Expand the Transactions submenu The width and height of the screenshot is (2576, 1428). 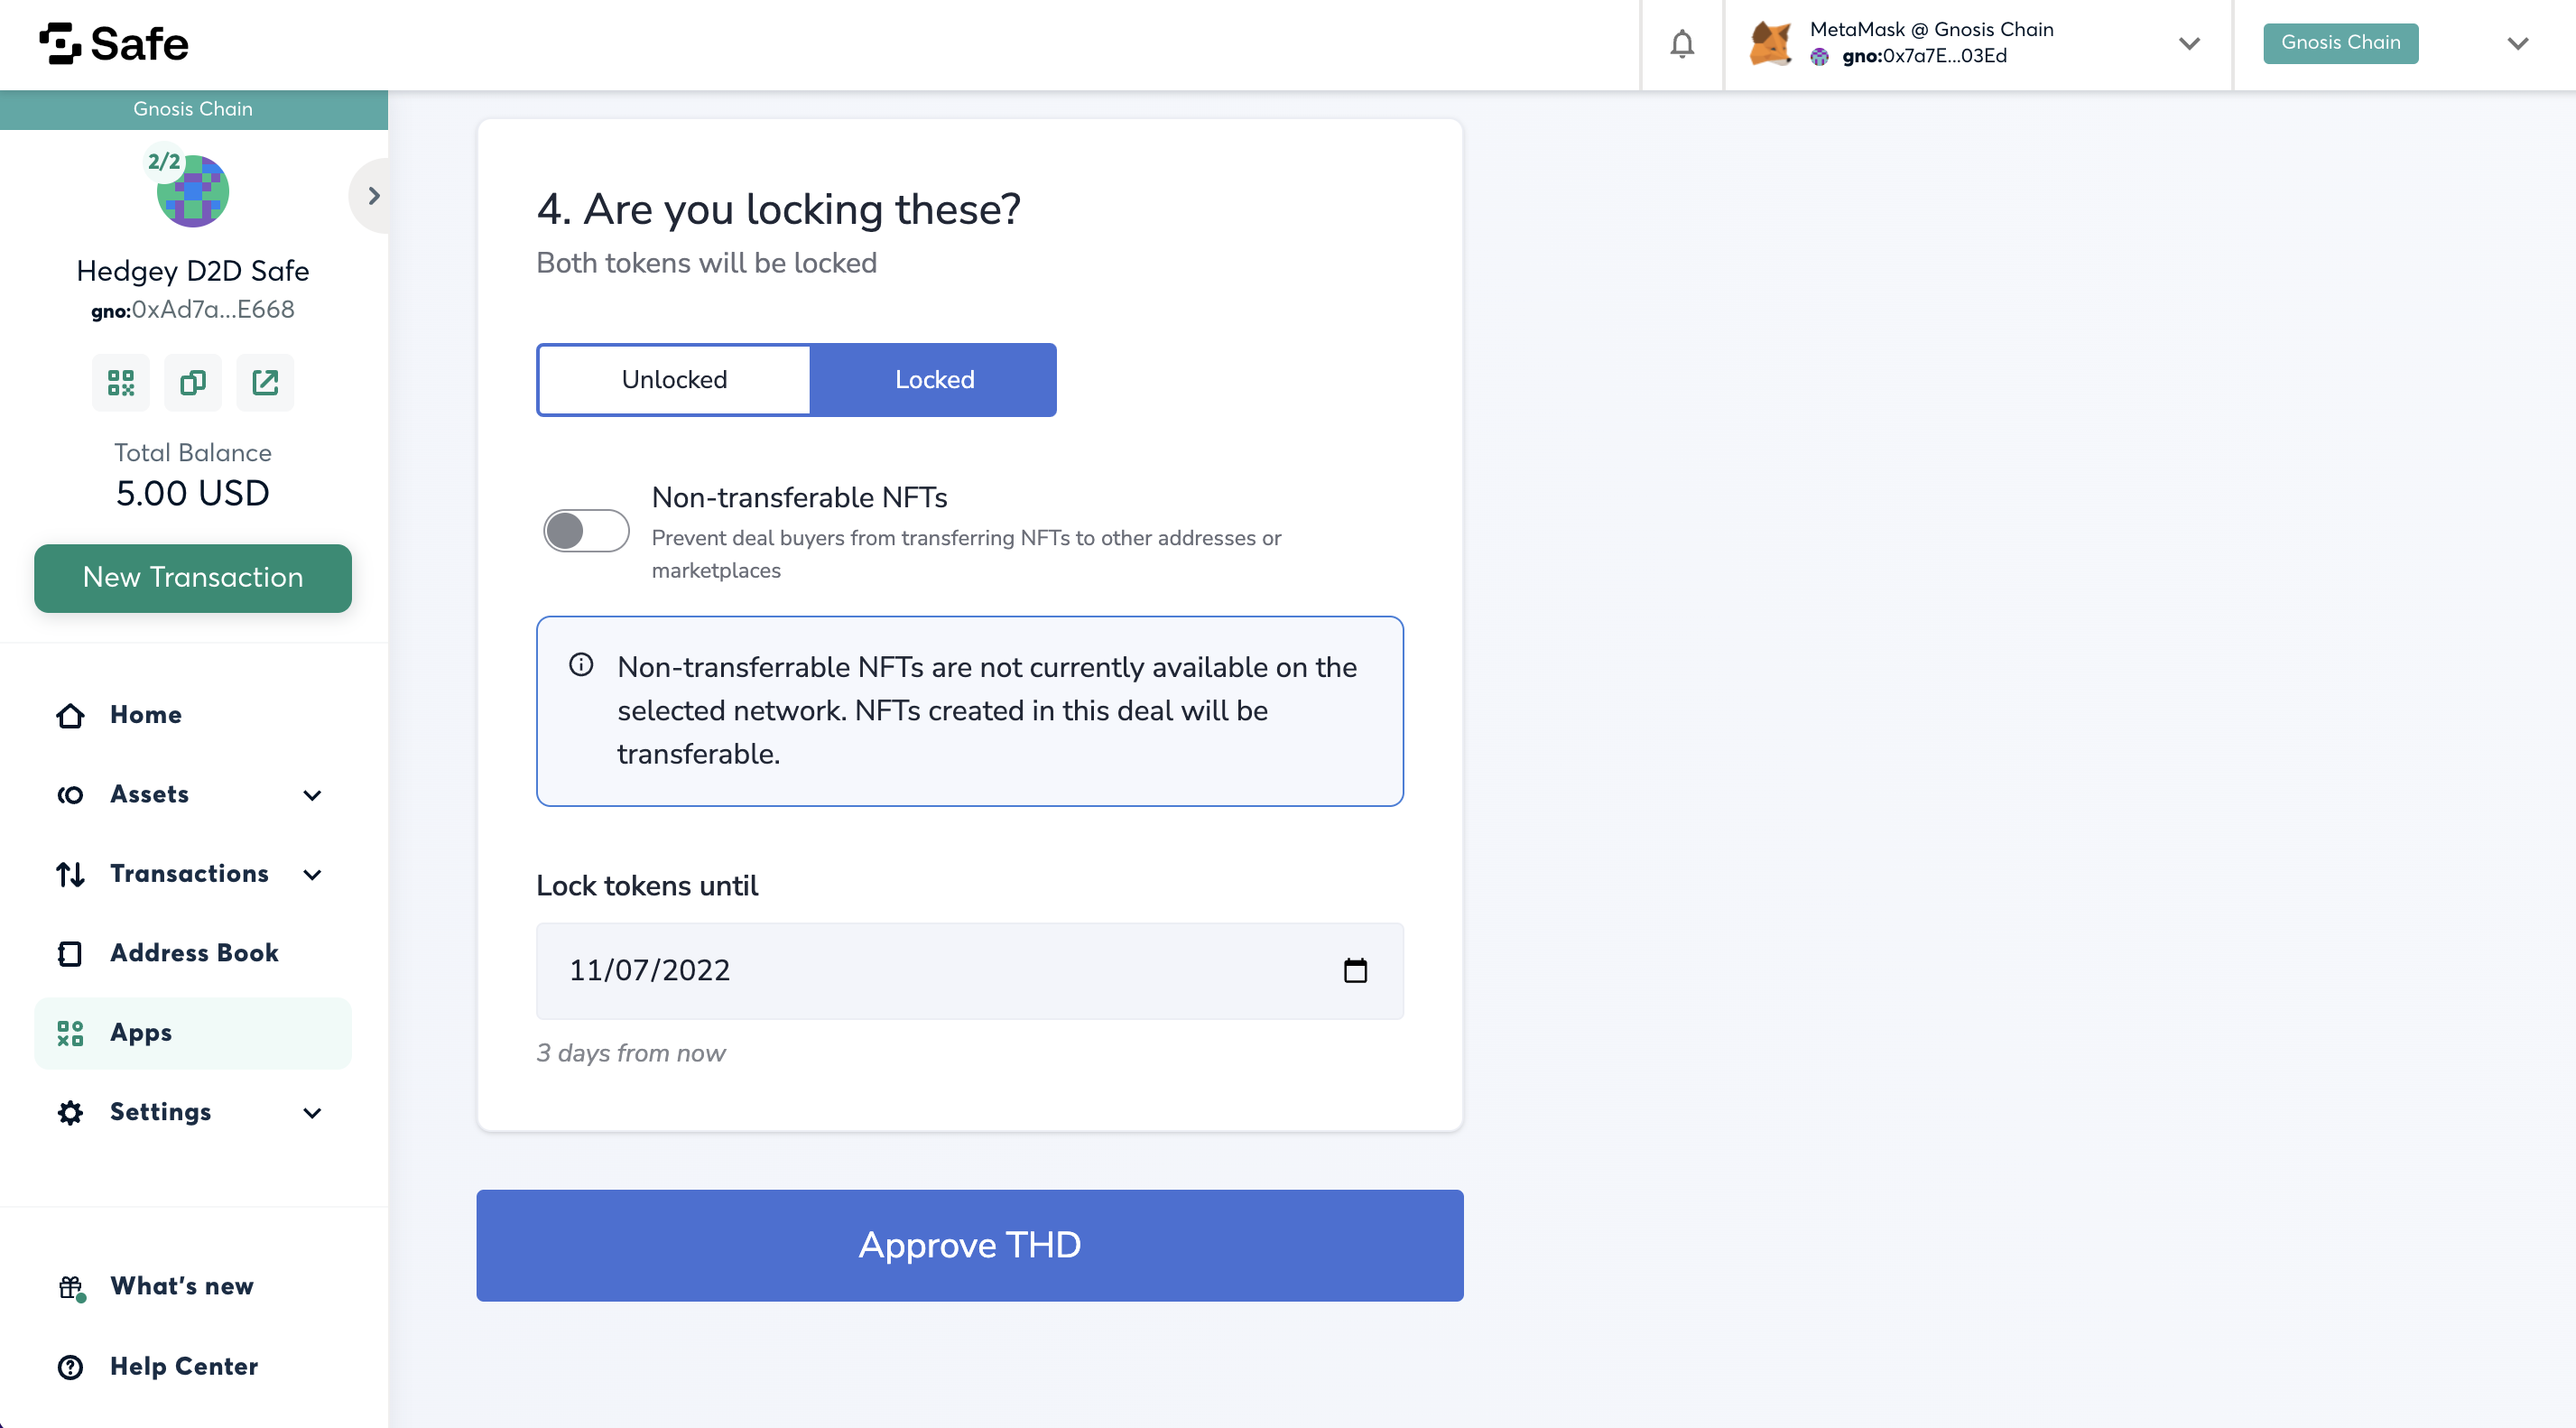[x=312, y=874]
